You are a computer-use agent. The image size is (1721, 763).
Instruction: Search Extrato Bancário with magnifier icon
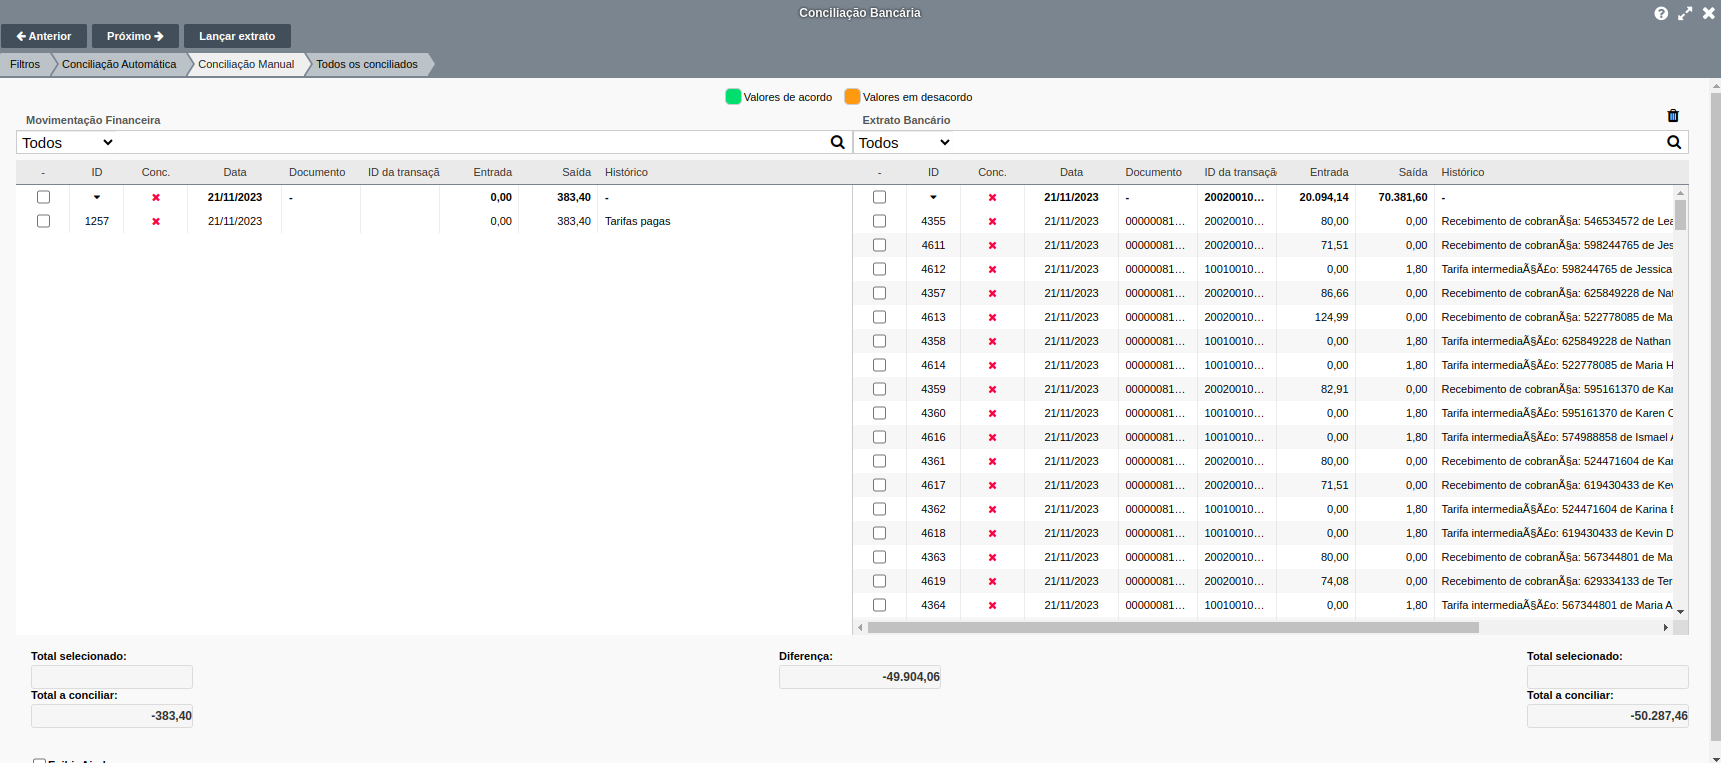tap(1674, 142)
